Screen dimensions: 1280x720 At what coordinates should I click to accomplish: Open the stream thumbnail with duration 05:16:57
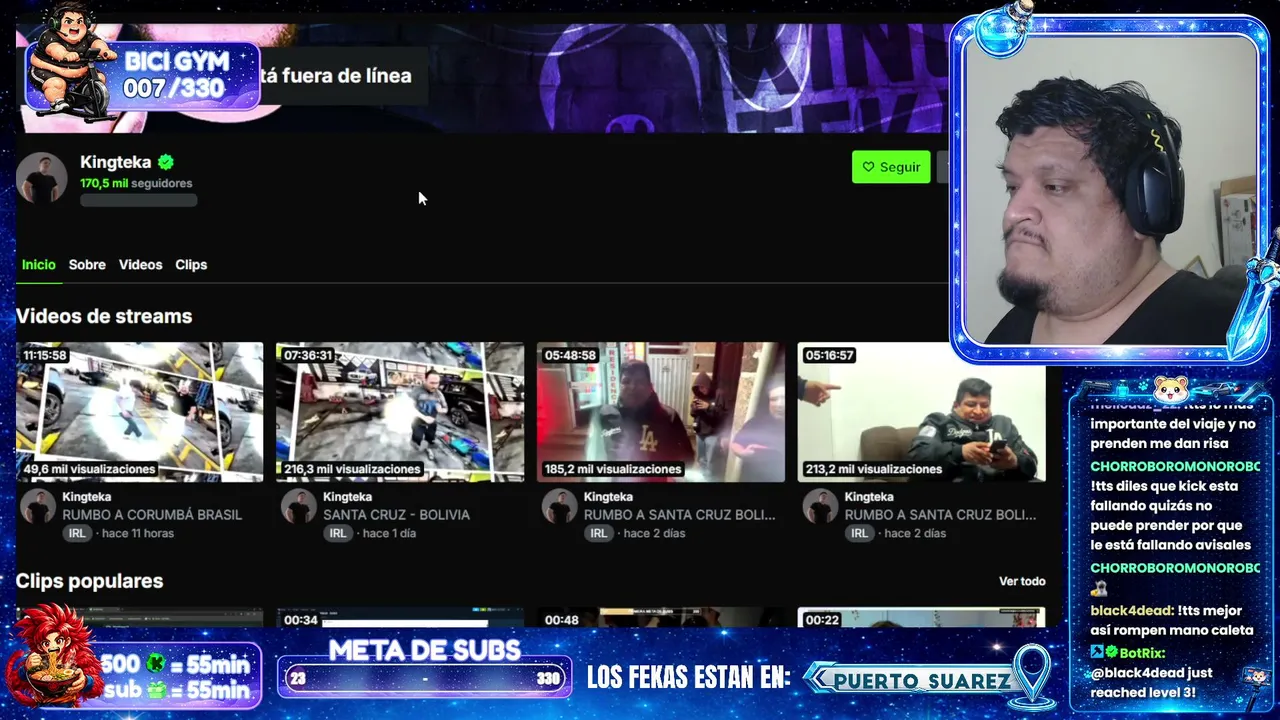pyautogui.click(x=922, y=412)
